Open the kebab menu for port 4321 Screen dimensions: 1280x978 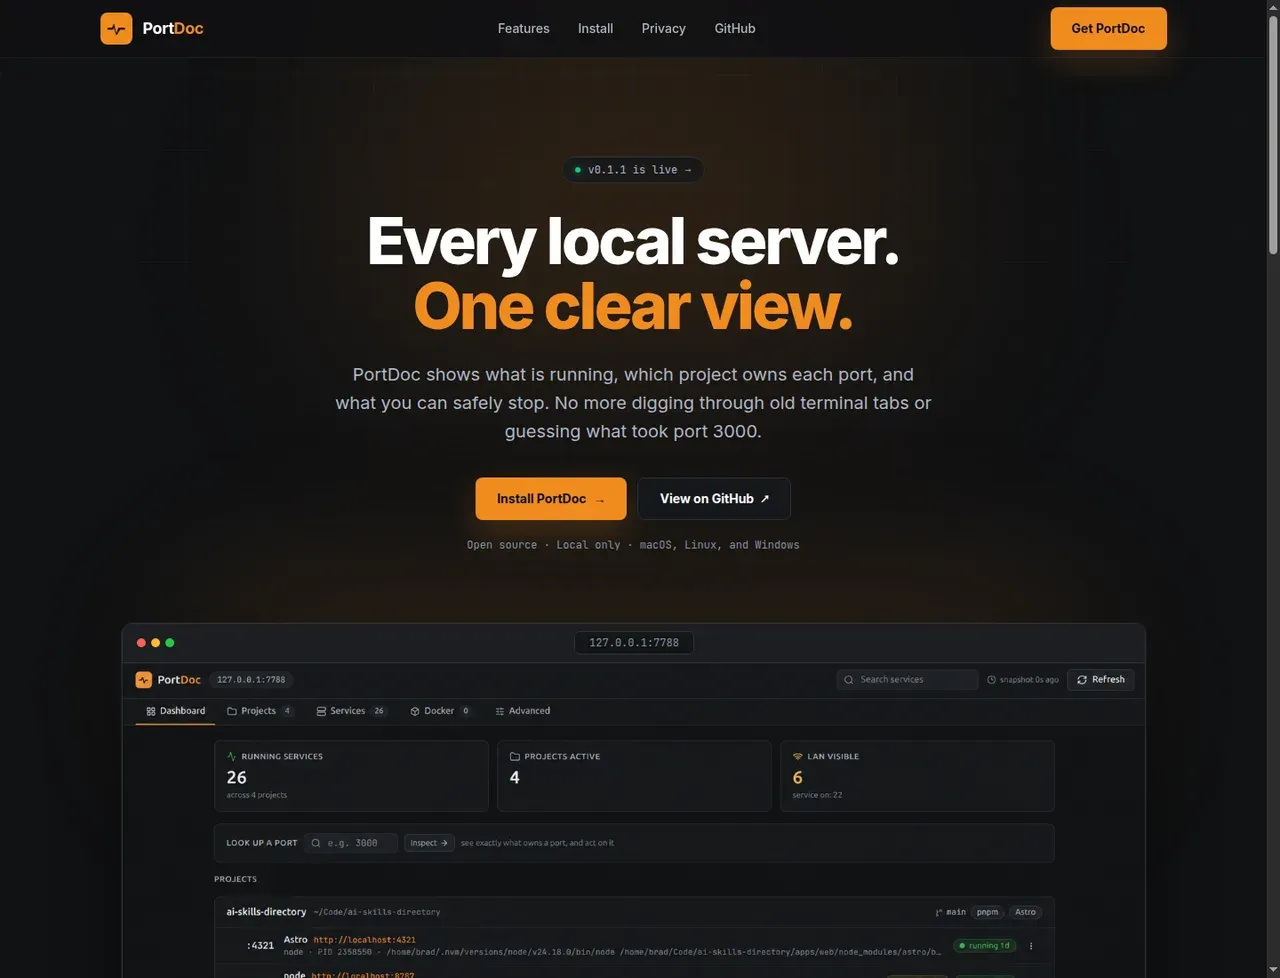click(x=1031, y=946)
